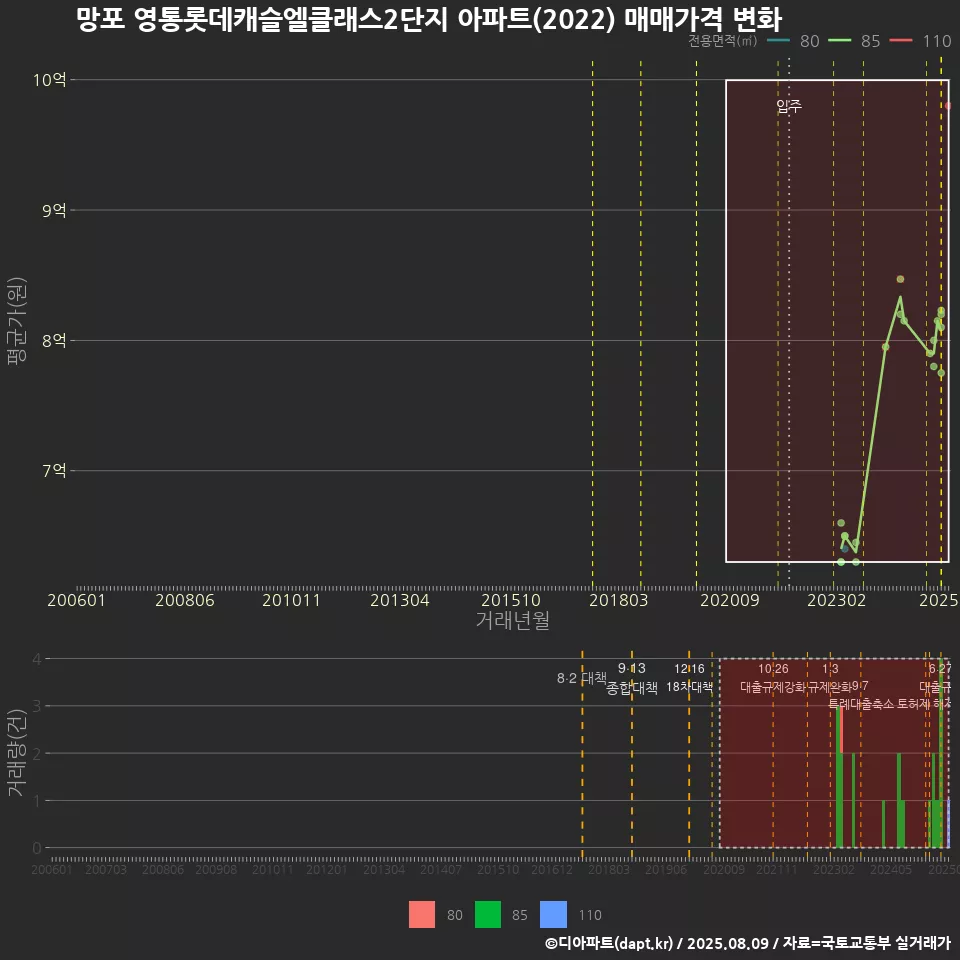This screenshot has width=960, height=960.
Task: Click the red 110 line key in price legend
Action: [901, 41]
